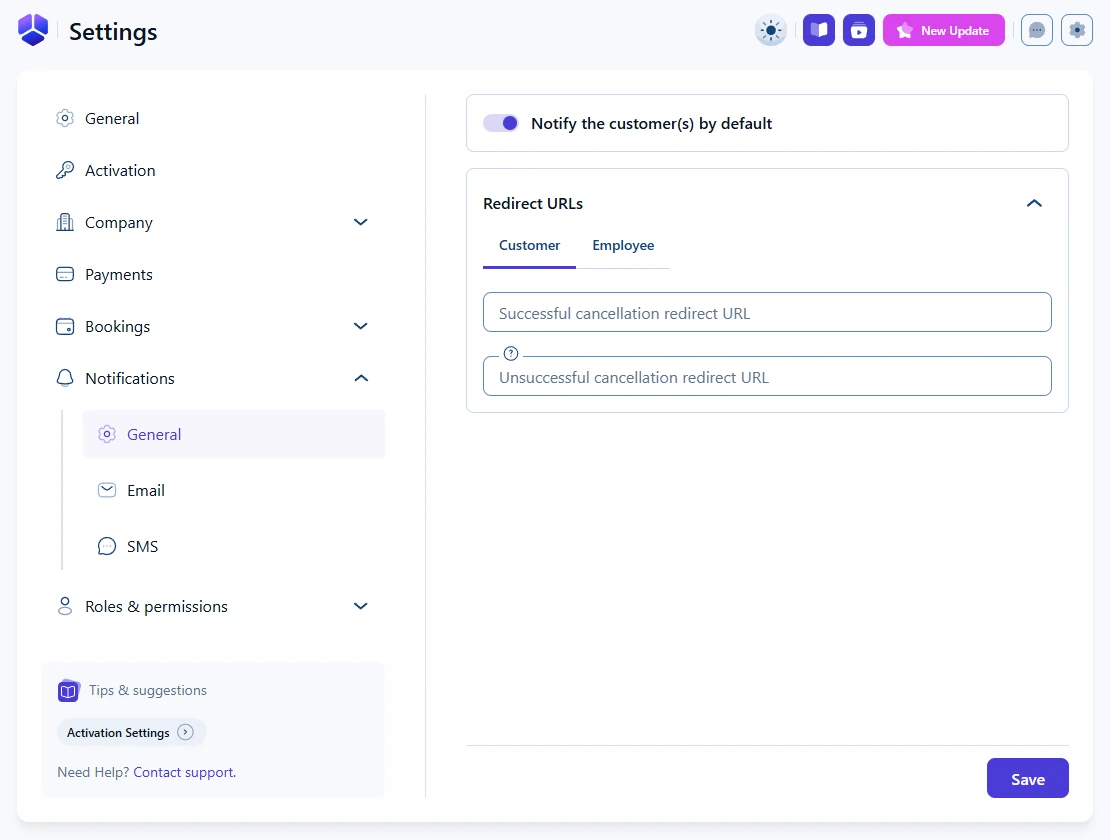Screen dimensions: 1110x840
Task: Expand Roles & permissions section
Action: click(x=361, y=606)
